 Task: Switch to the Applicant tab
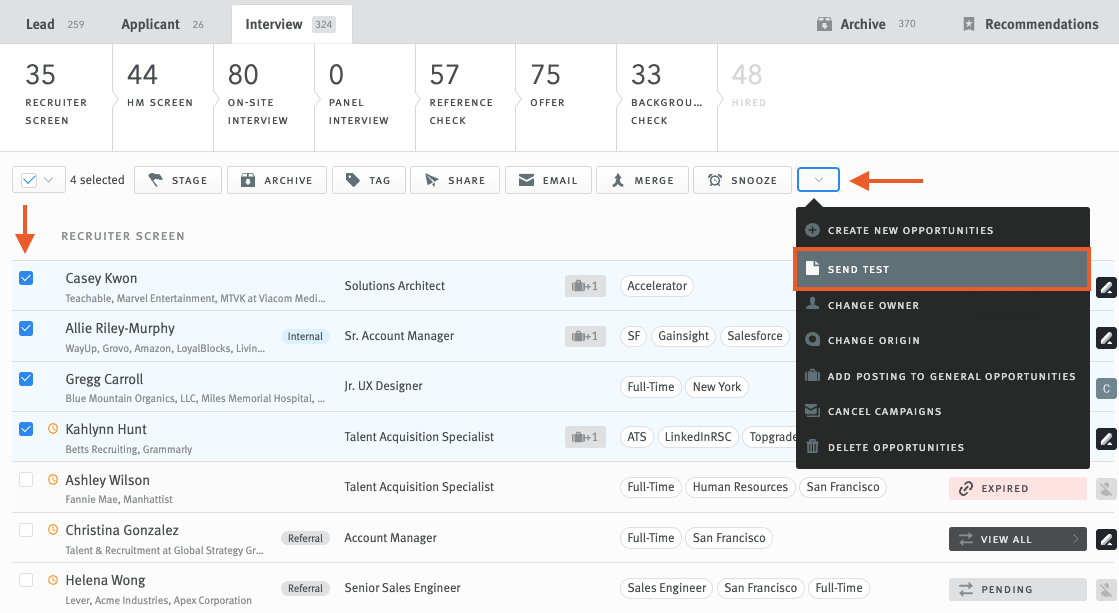coord(150,23)
